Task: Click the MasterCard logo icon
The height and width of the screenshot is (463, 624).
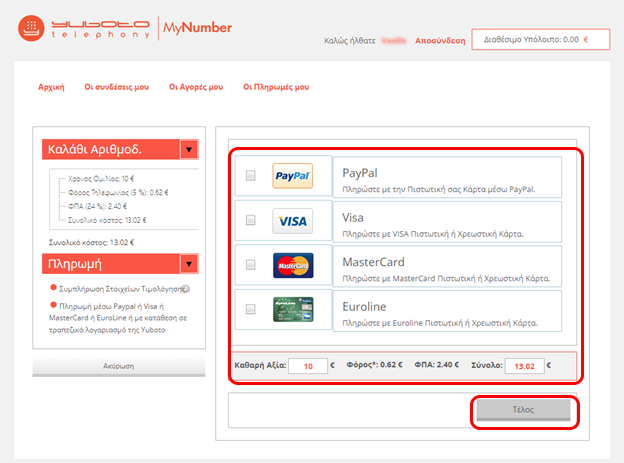Action: point(293,266)
